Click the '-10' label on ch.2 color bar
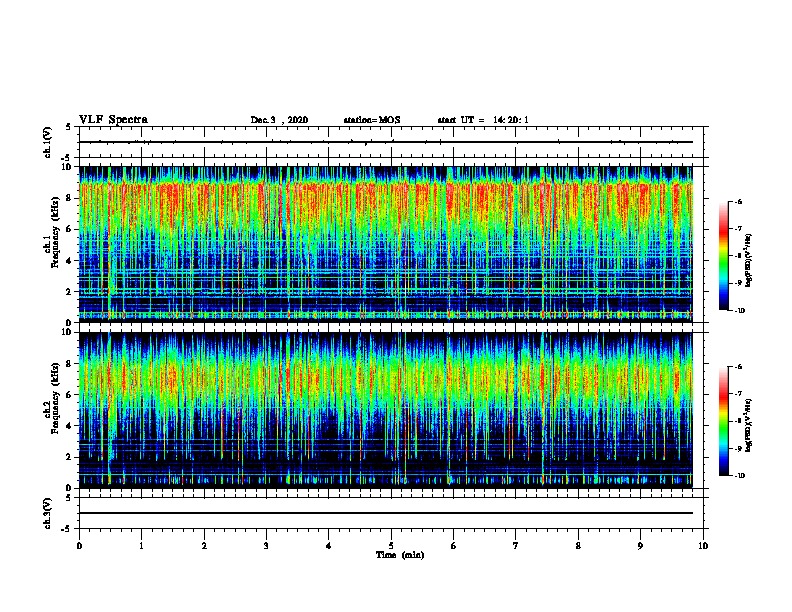 pos(739,476)
